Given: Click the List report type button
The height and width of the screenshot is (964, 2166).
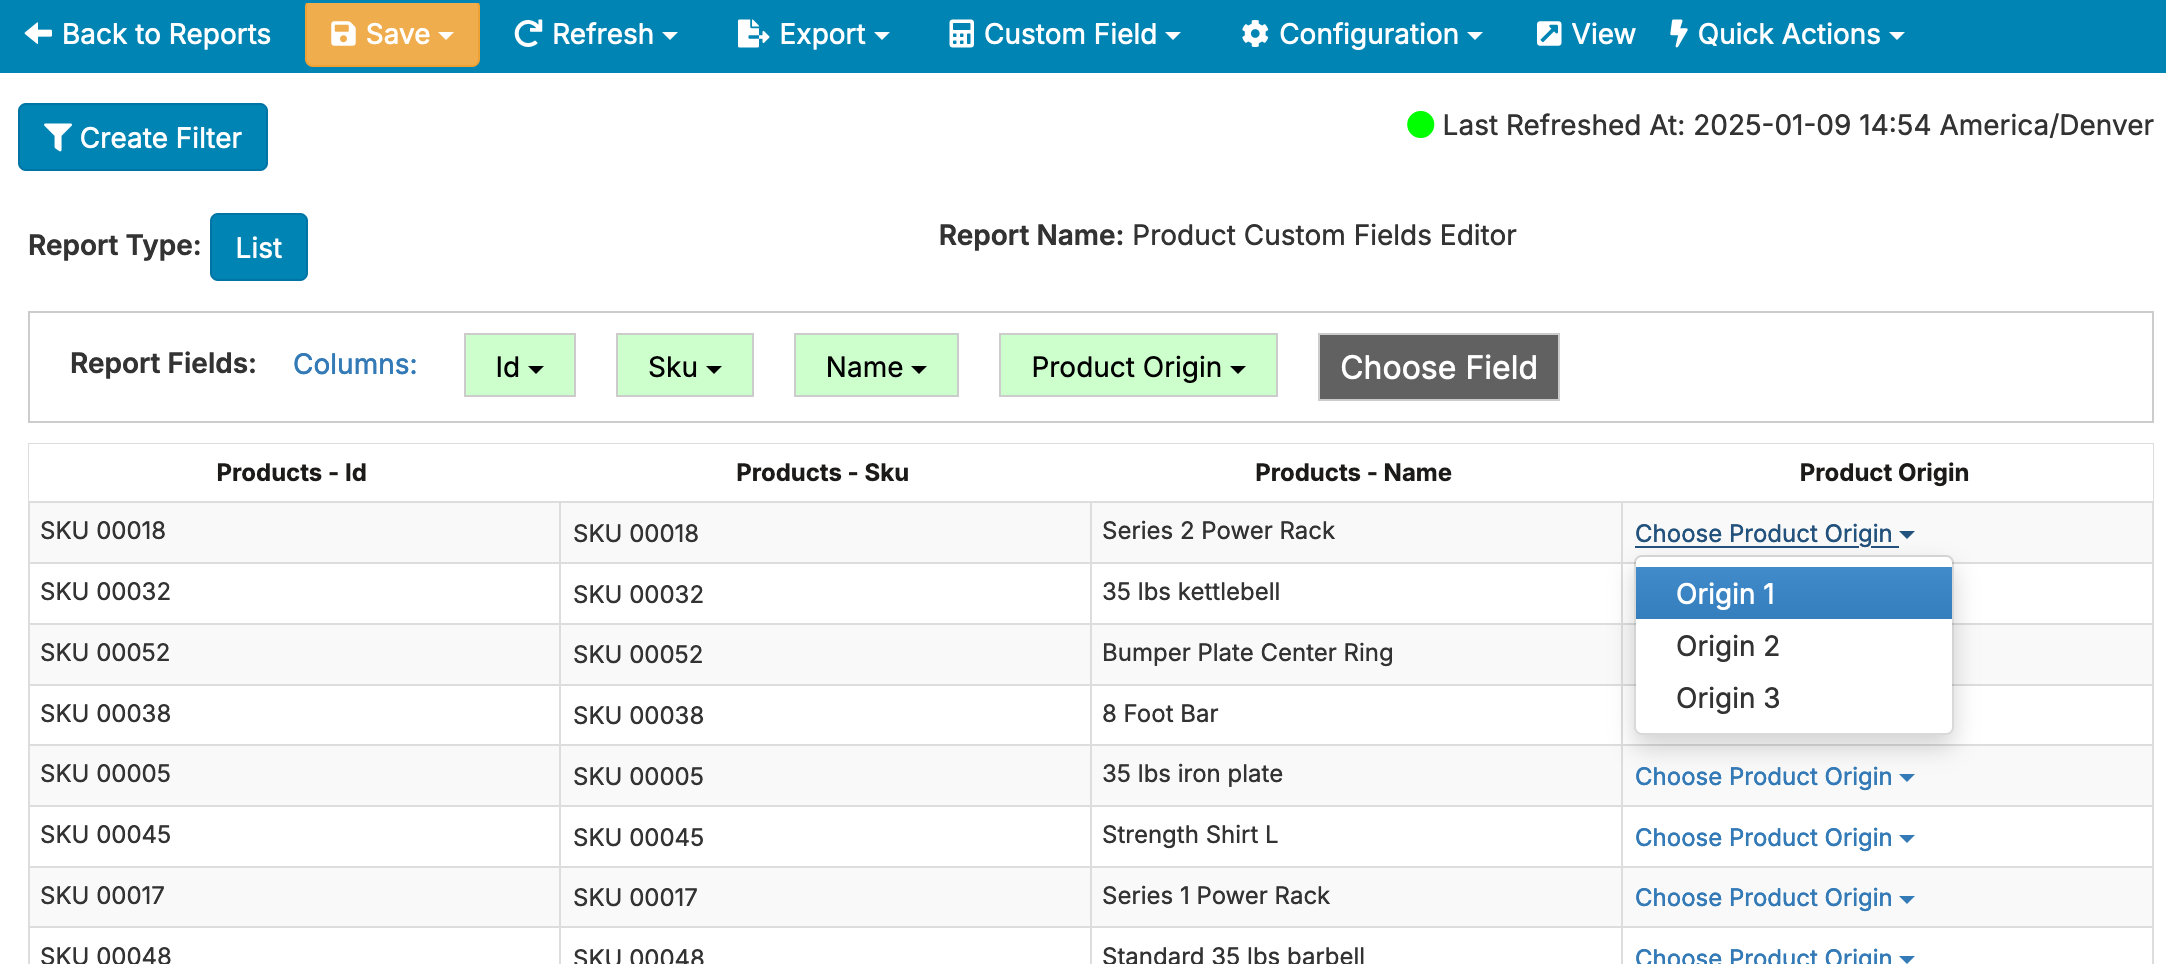Looking at the screenshot, I should (x=258, y=248).
